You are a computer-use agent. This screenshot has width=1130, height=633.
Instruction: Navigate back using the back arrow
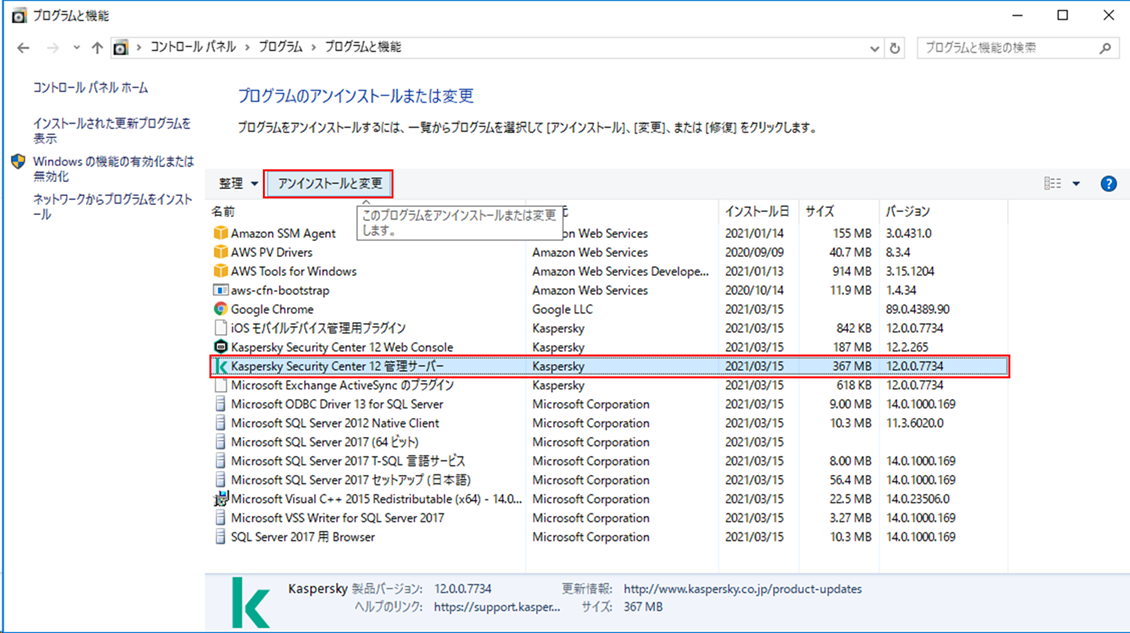click(x=22, y=46)
